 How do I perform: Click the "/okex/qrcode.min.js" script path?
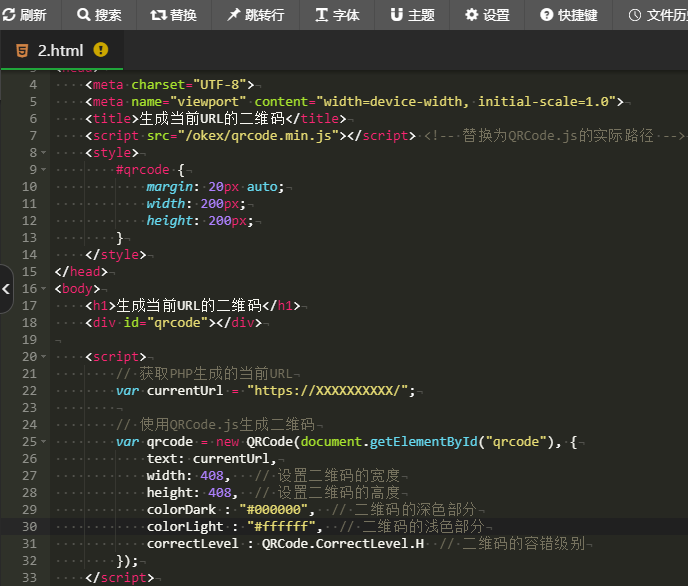262,136
